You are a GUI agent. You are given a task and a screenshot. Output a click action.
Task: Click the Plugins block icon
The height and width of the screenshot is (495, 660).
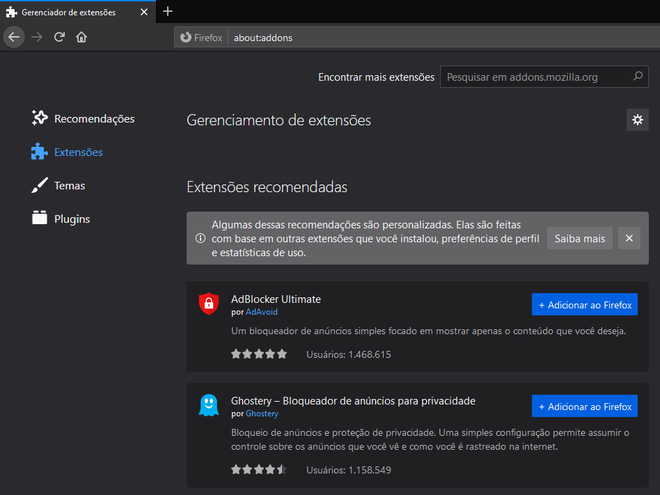tap(40, 218)
